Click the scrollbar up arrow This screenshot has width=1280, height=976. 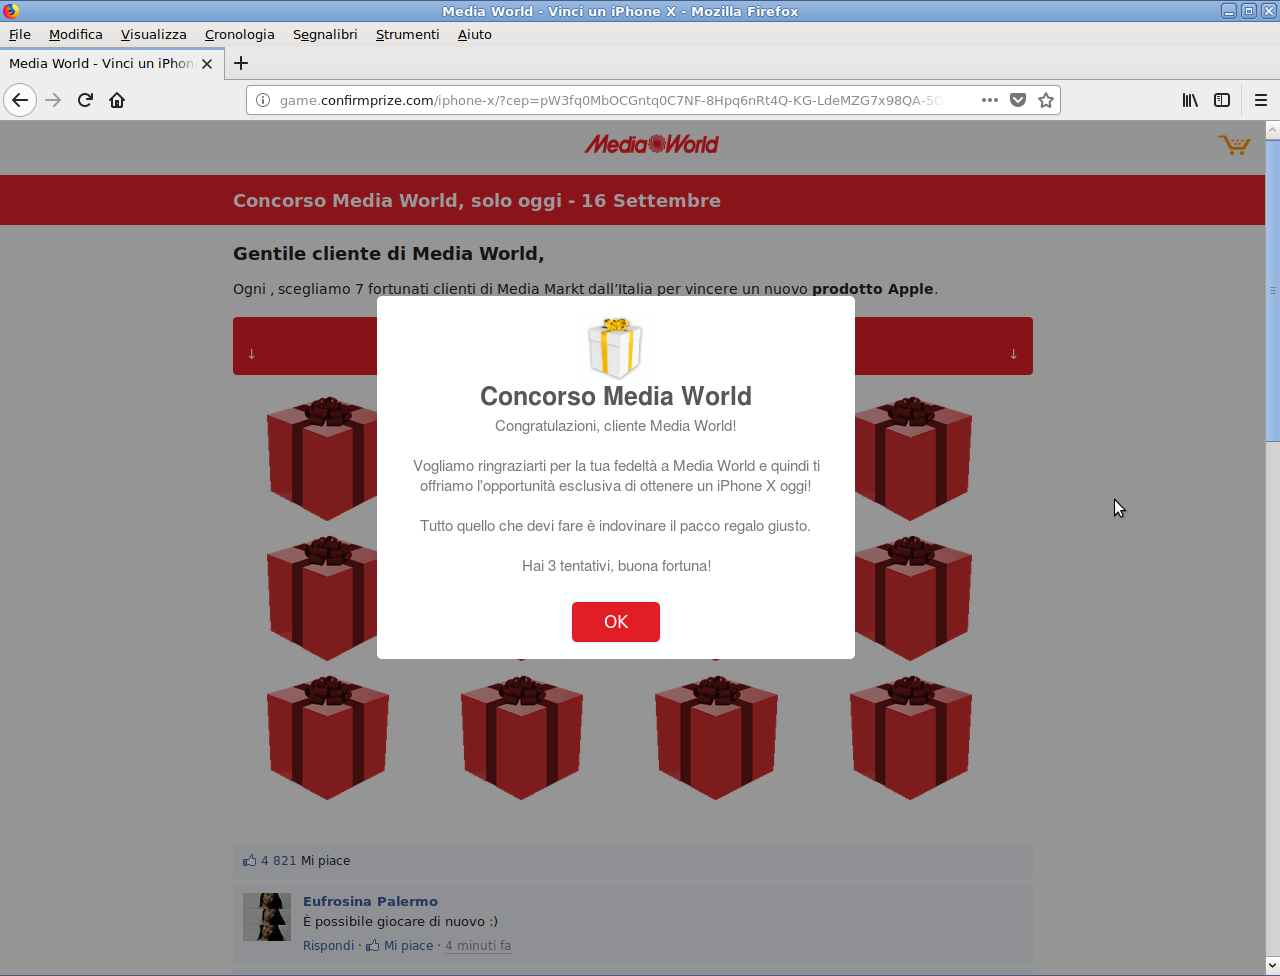coord(1272,130)
